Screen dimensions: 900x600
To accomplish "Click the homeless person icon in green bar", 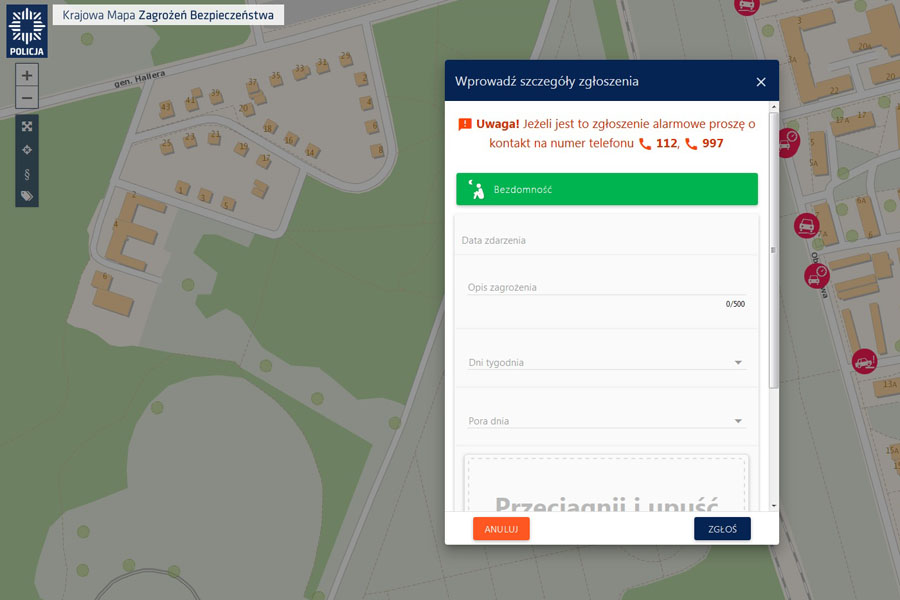I will pyautogui.click(x=476, y=189).
